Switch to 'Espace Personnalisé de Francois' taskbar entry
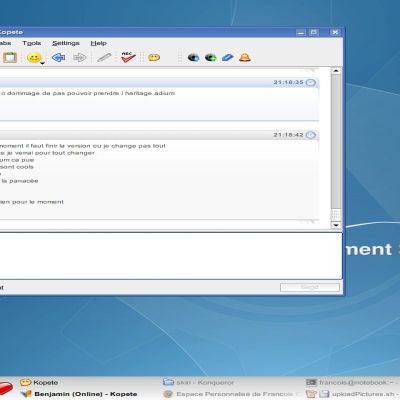Image resolution: width=400 pixels, height=400 pixels. click(x=232, y=394)
